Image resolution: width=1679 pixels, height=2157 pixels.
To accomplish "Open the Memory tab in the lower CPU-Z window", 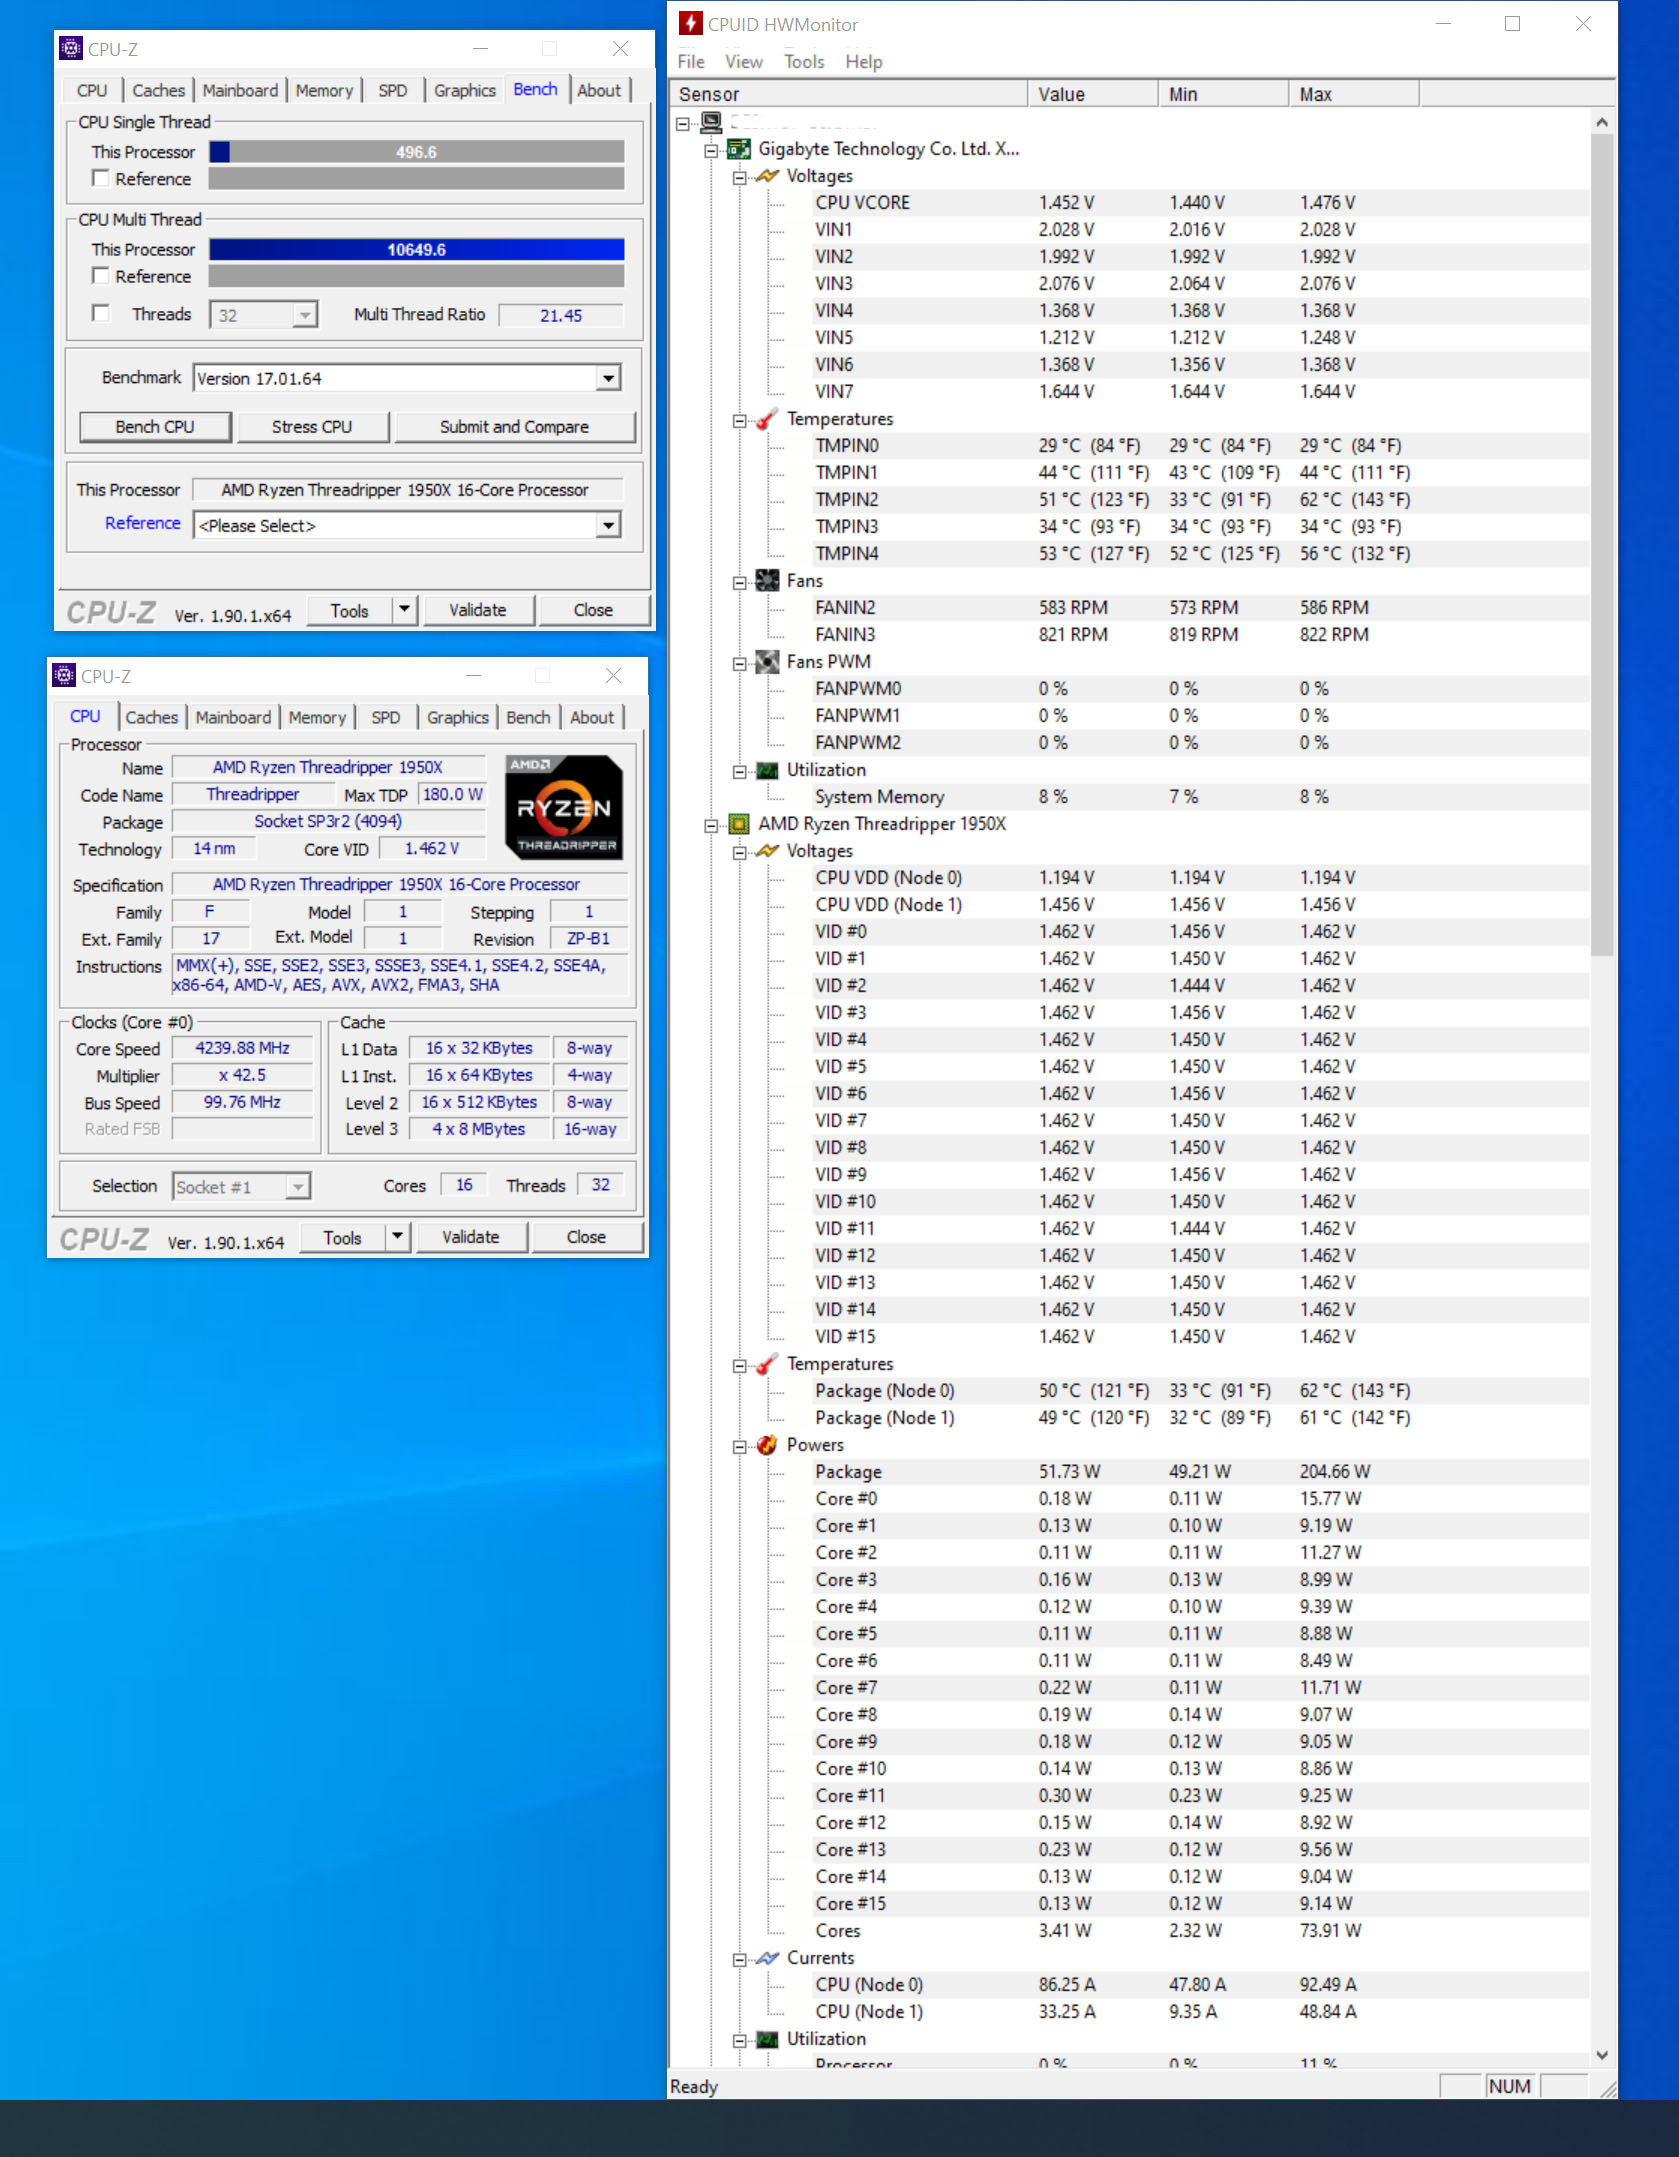I will (x=317, y=717).
